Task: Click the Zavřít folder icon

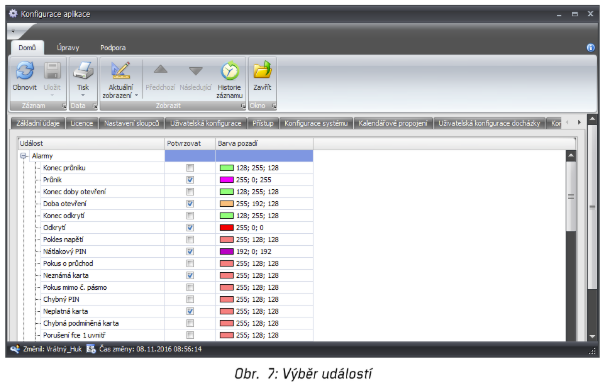Action: (262, 71)
